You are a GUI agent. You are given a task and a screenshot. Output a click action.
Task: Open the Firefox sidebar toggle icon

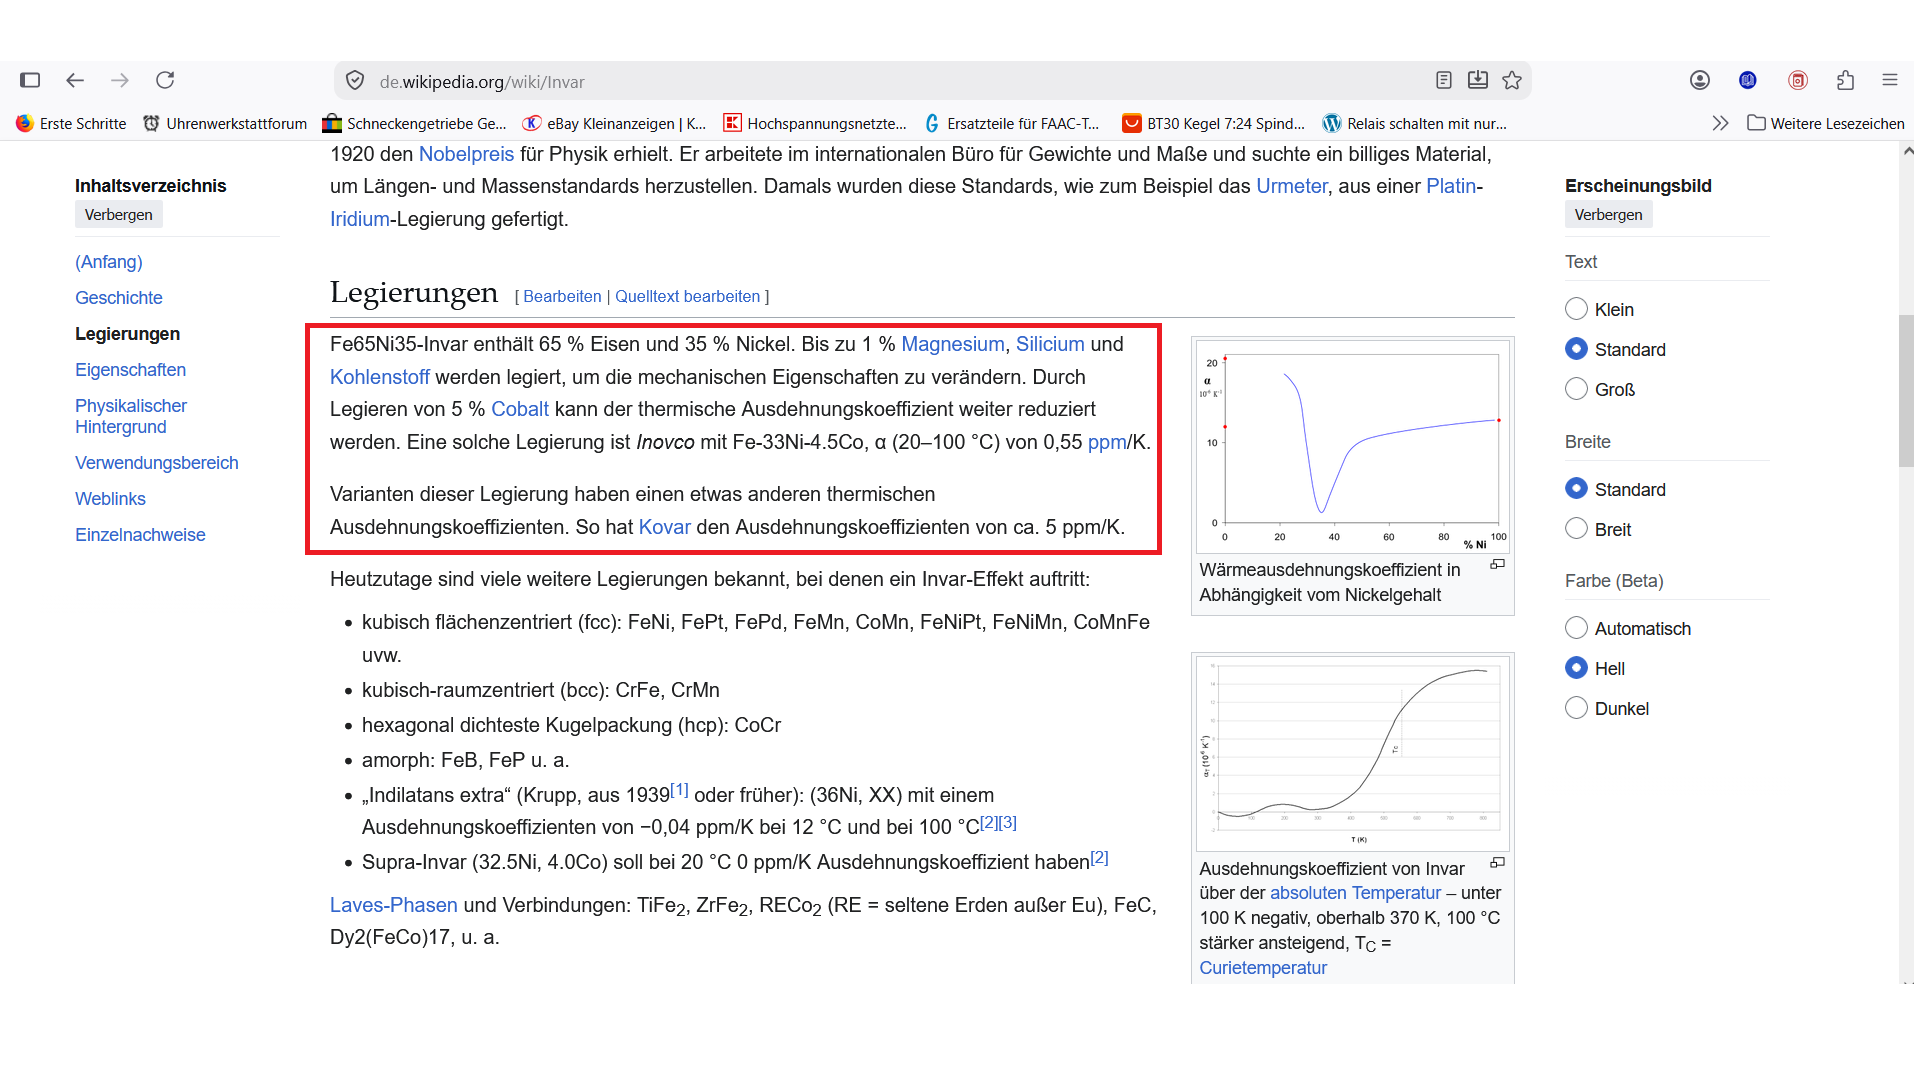(x=30, y=80)
